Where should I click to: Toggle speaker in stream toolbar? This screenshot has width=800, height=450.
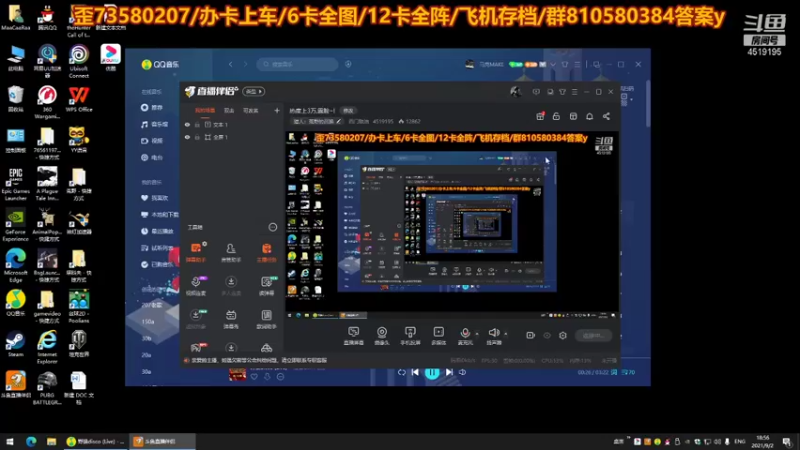coord(493,335)
